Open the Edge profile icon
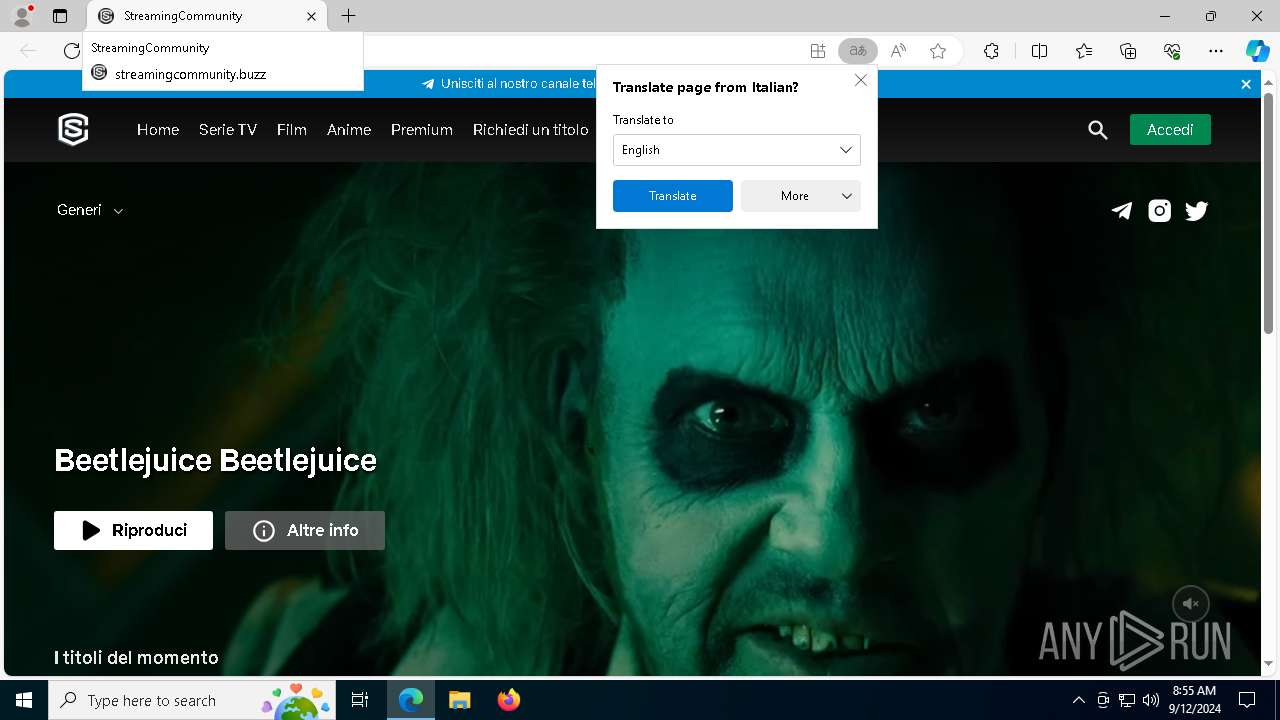The image size is (1280, 720). click(x=22, y=16)
